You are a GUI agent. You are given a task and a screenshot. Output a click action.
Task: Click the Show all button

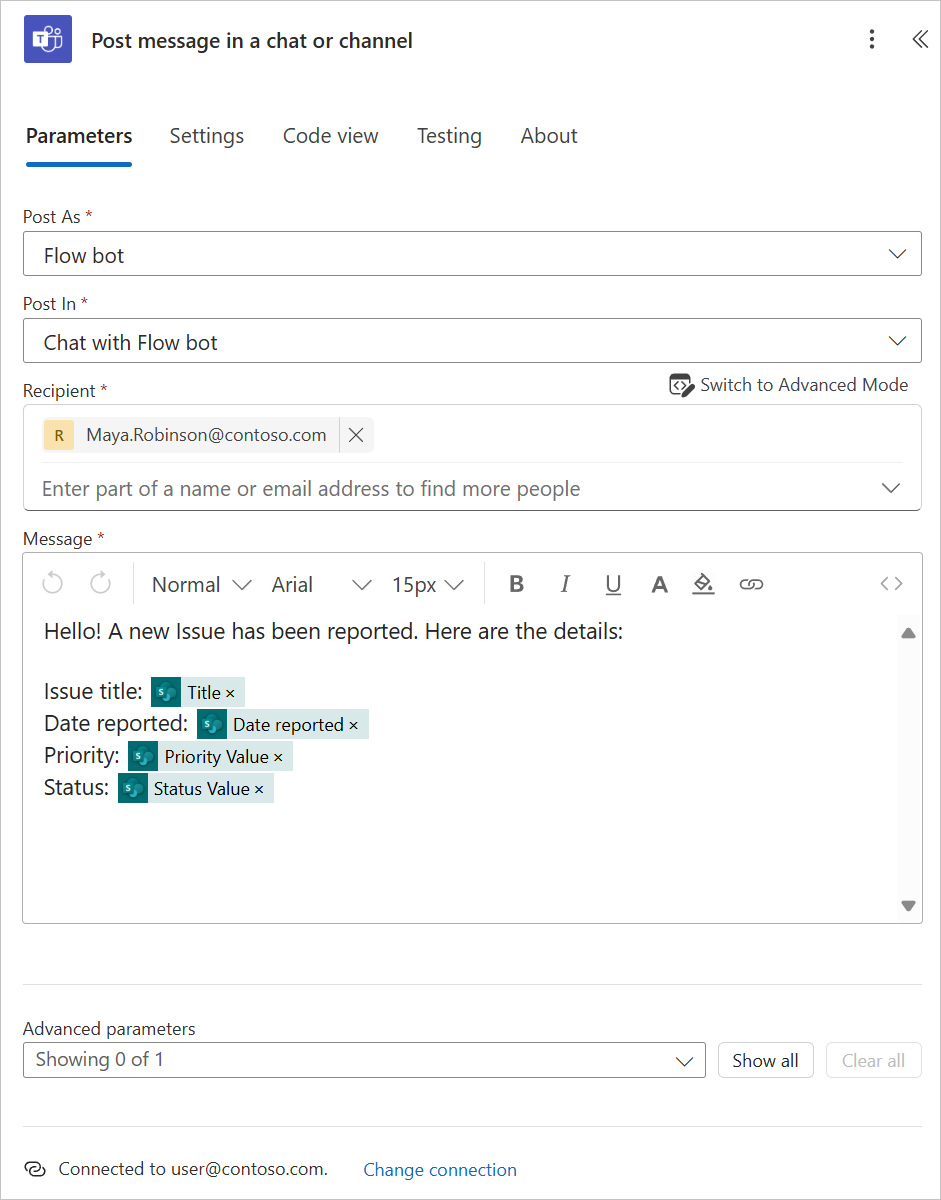(x=765, y=1060)
